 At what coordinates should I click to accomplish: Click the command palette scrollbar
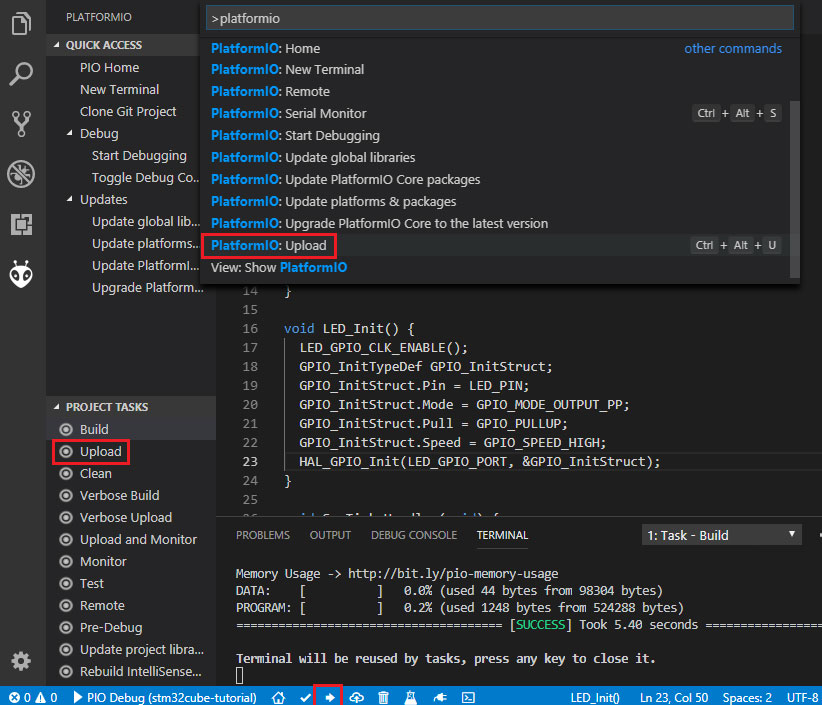pyautogui.click(x=795, y=188)
